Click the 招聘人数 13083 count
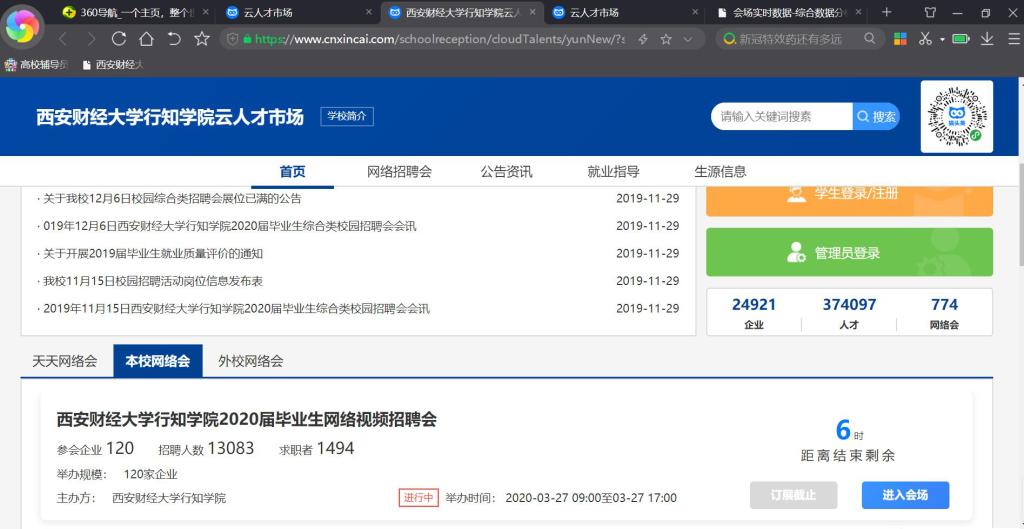1024x529 pixels. (x=206, y=449)
